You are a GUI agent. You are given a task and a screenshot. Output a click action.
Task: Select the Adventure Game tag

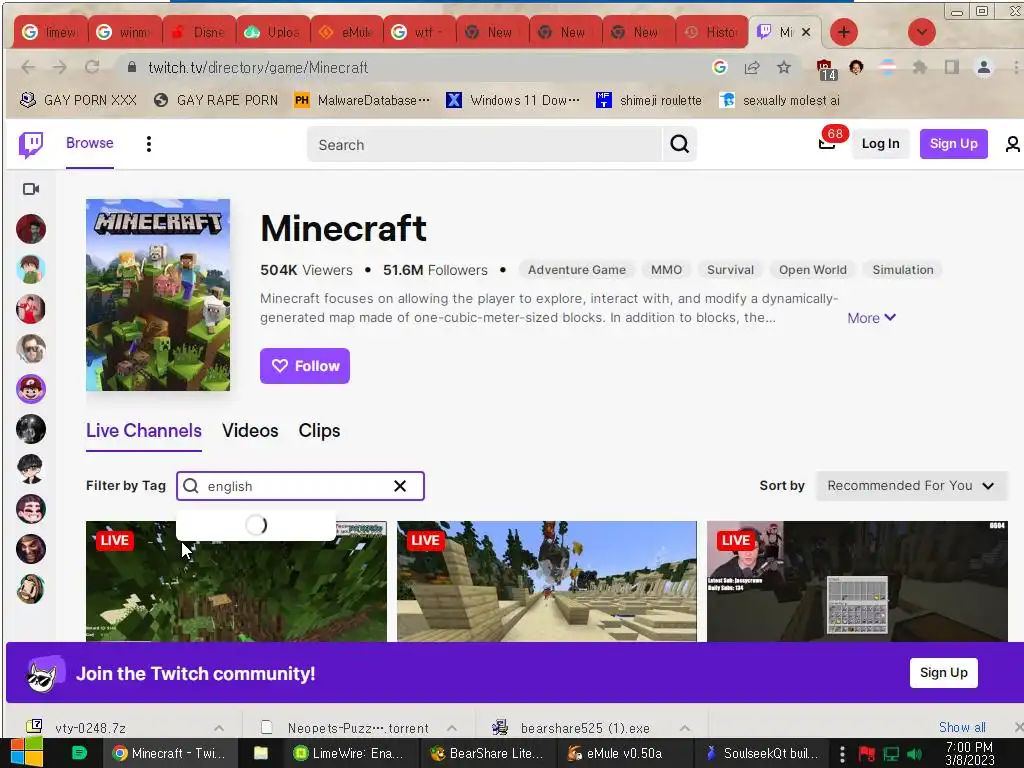(x=577, y=270)
